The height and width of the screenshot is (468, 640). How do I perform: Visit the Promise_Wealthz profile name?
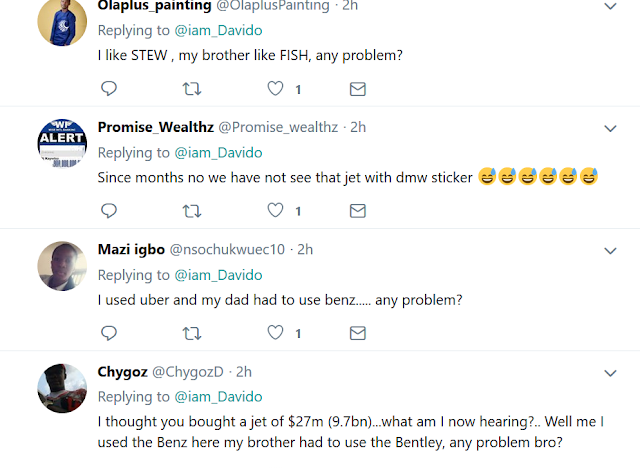coord(154,127)
